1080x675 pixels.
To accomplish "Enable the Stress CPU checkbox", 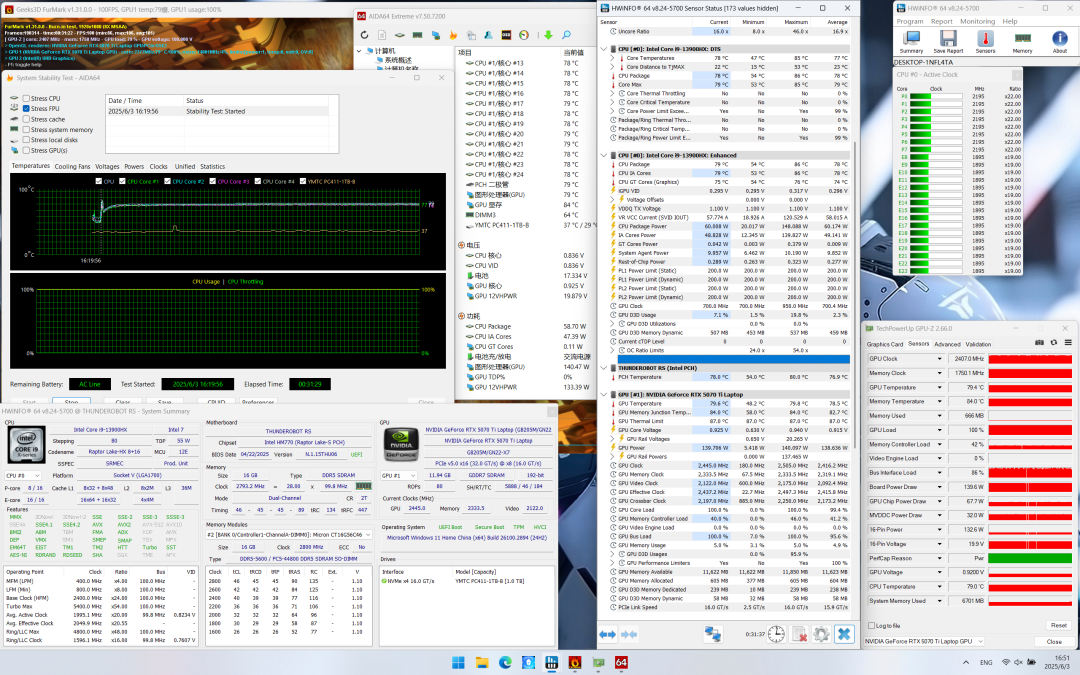I will (x=26, y=98).
